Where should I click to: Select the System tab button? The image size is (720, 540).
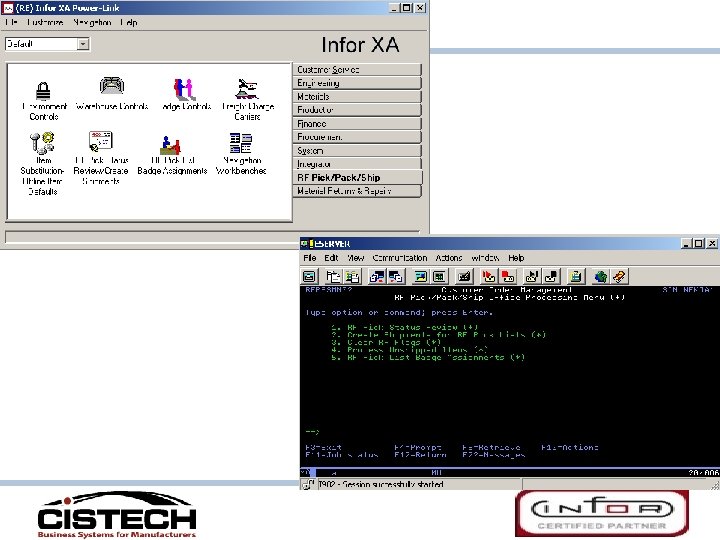click(x=357, y=151)
